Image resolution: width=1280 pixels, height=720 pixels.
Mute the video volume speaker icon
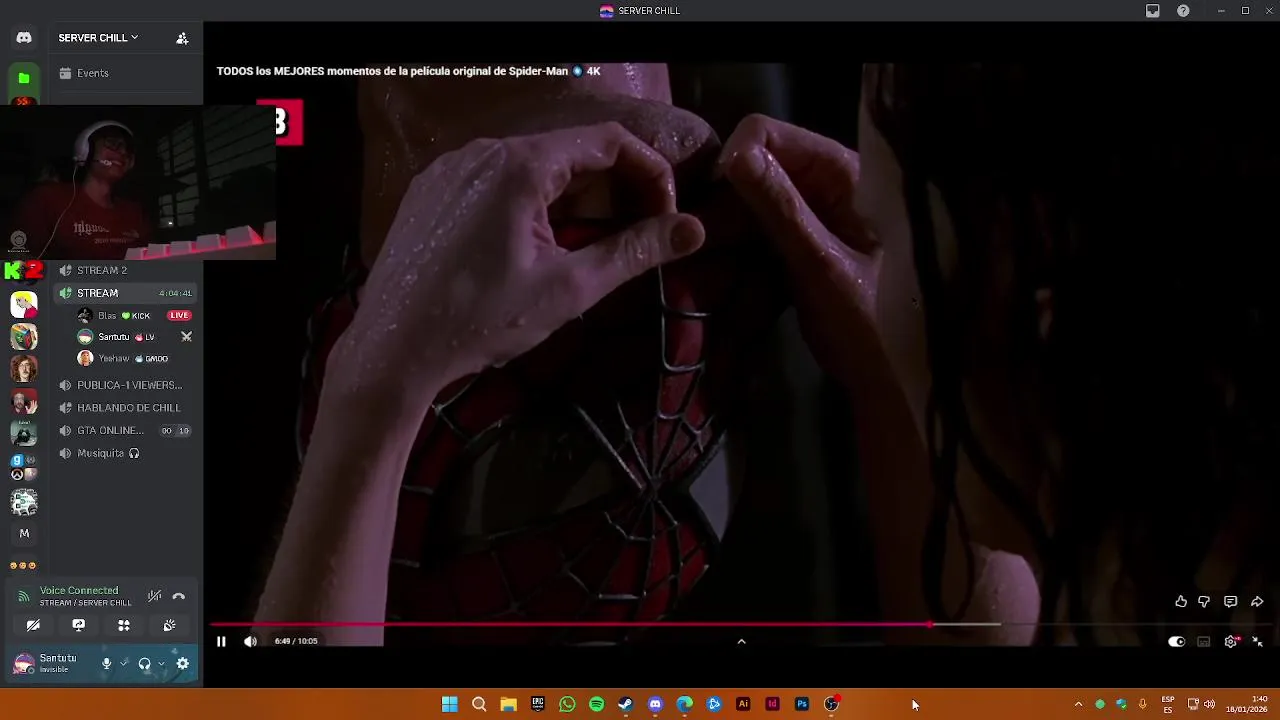(250, 642)
